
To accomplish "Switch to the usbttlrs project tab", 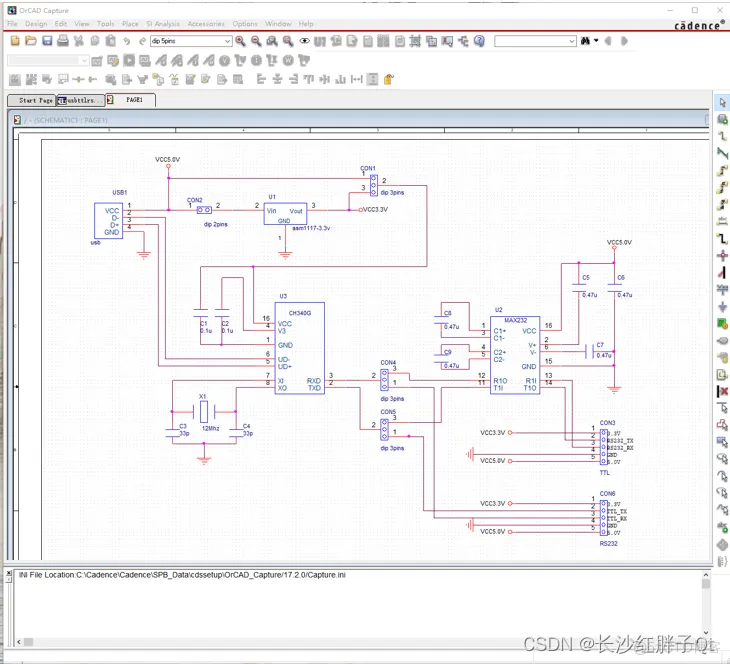I will (x=81, y=100).
